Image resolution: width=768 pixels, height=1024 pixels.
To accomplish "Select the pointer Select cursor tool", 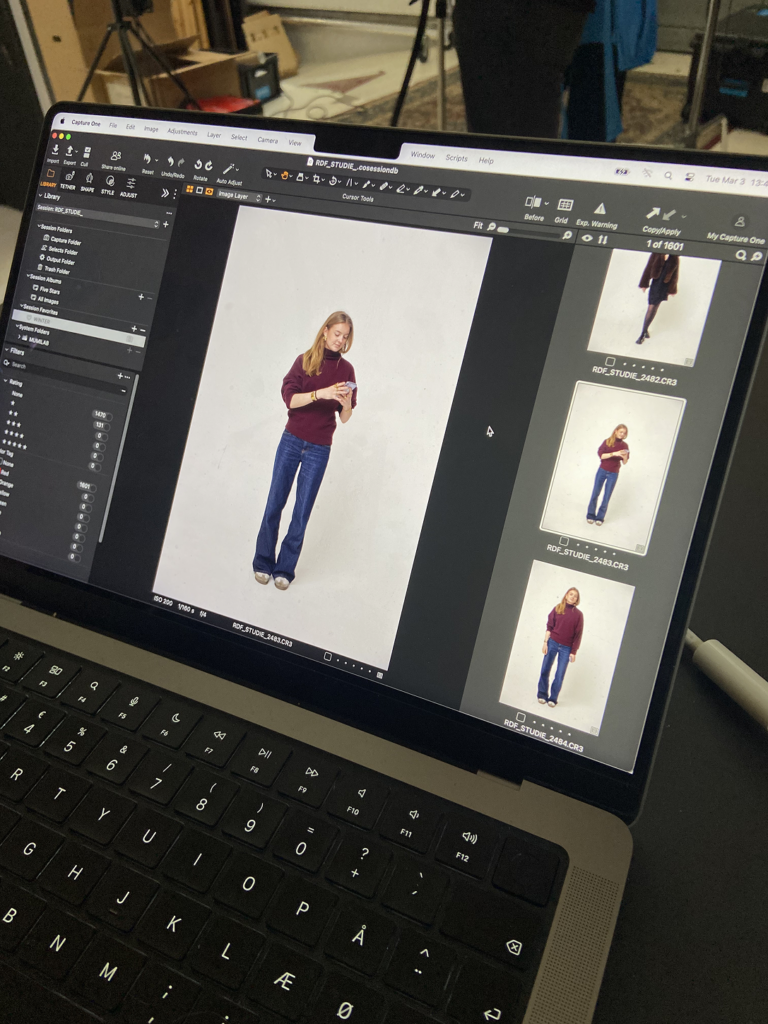I will point(269,174).
